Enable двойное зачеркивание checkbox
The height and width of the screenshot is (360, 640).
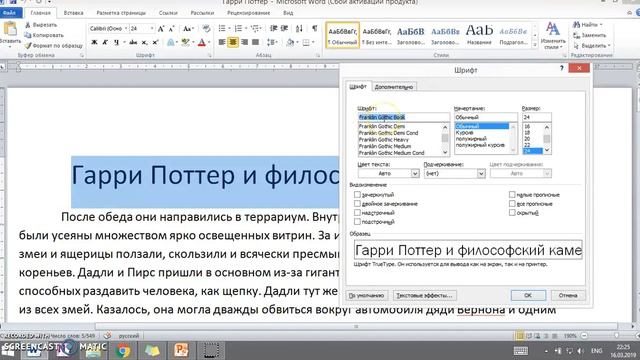click(357, 204)
